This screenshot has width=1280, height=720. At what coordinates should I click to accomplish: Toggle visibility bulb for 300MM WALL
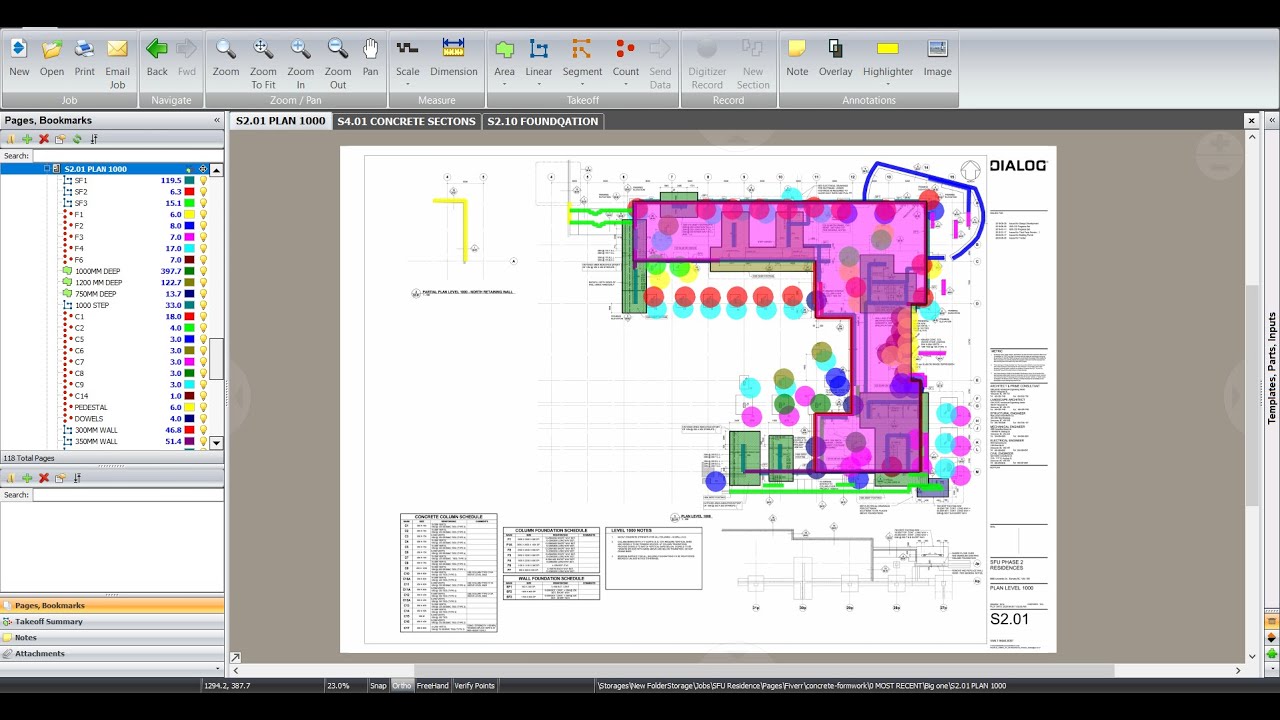click(203, 430)
